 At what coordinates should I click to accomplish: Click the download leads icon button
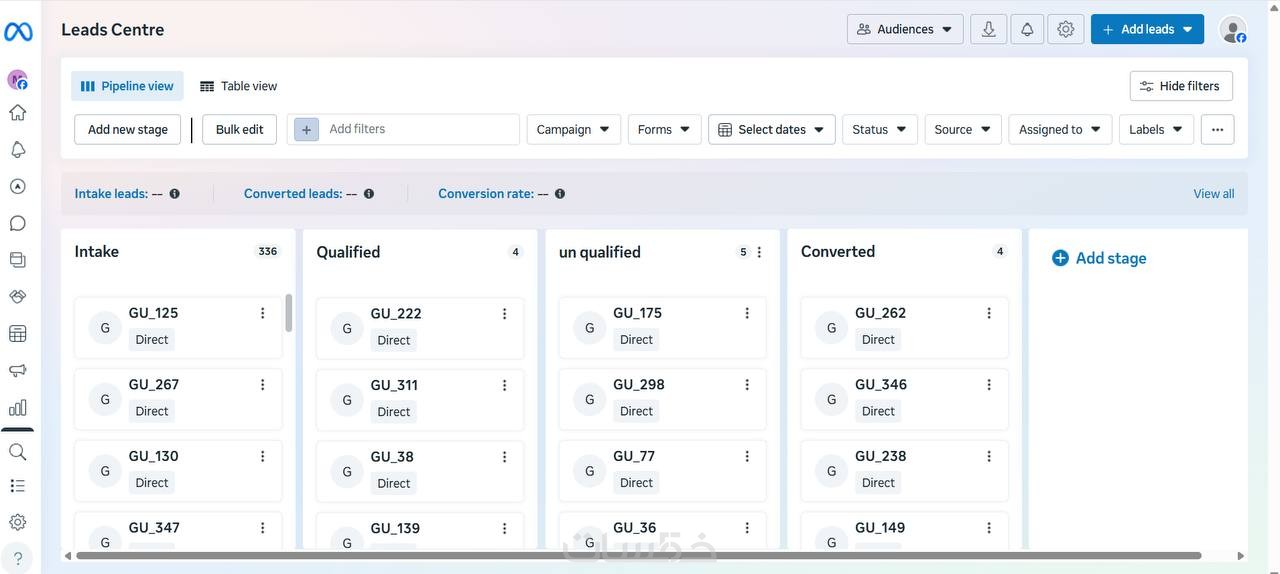[x=988, y=29]
